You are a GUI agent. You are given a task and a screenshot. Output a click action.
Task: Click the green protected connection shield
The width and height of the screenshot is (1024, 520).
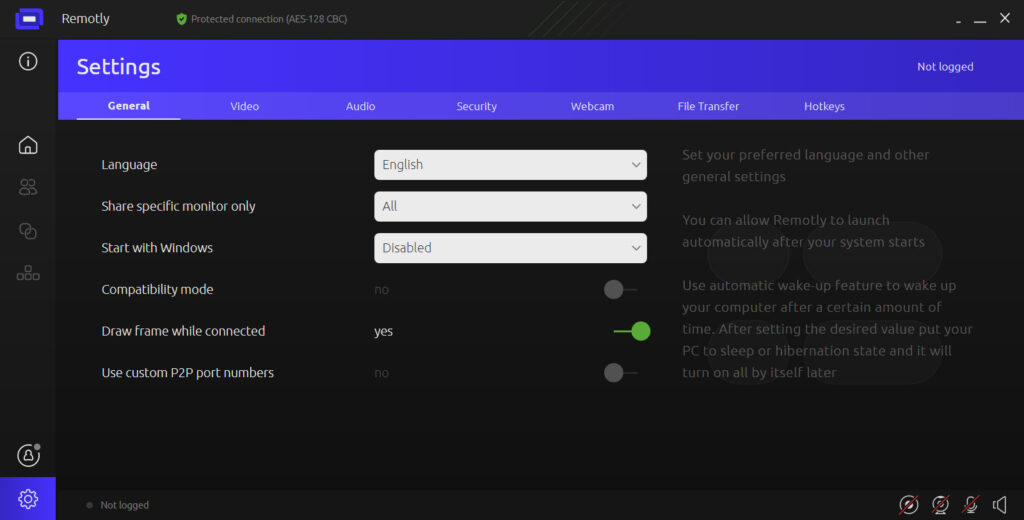click(x=182, y=20)
